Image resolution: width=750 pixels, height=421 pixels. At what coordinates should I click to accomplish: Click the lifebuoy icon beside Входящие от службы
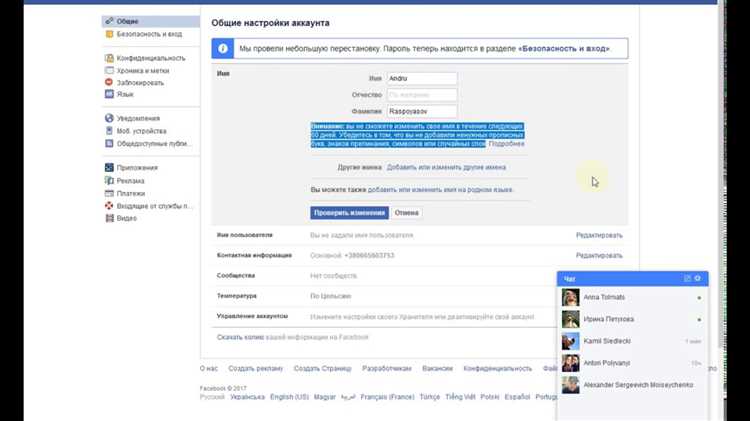tap(109, 205)
